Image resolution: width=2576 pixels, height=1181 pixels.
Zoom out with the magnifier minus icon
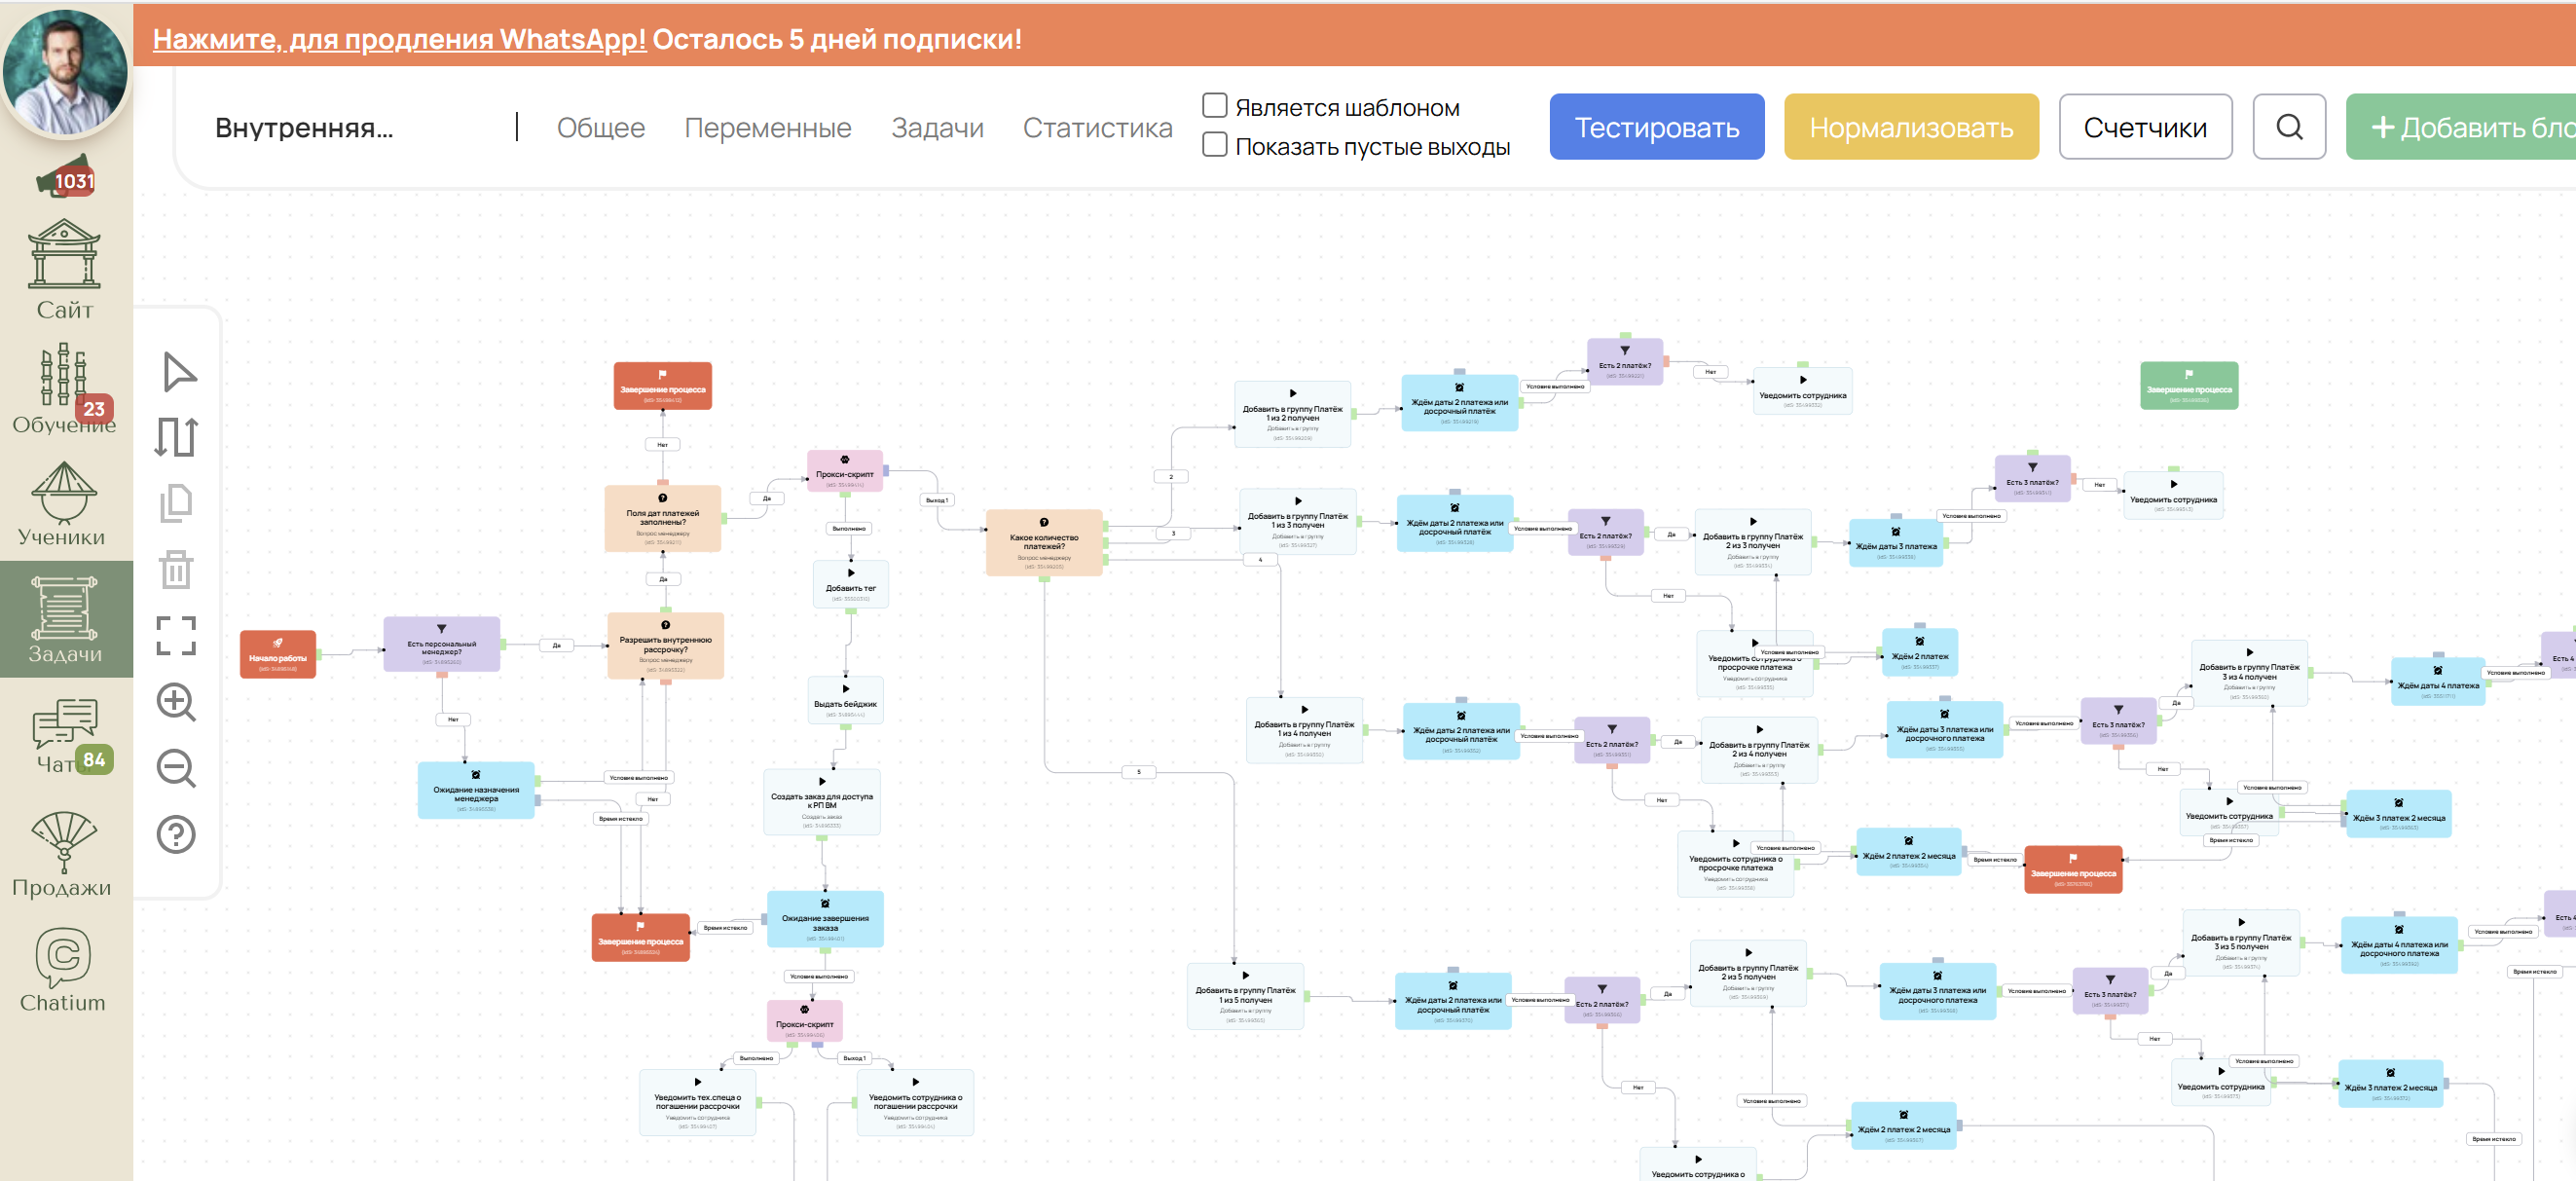tap(176, 768)
